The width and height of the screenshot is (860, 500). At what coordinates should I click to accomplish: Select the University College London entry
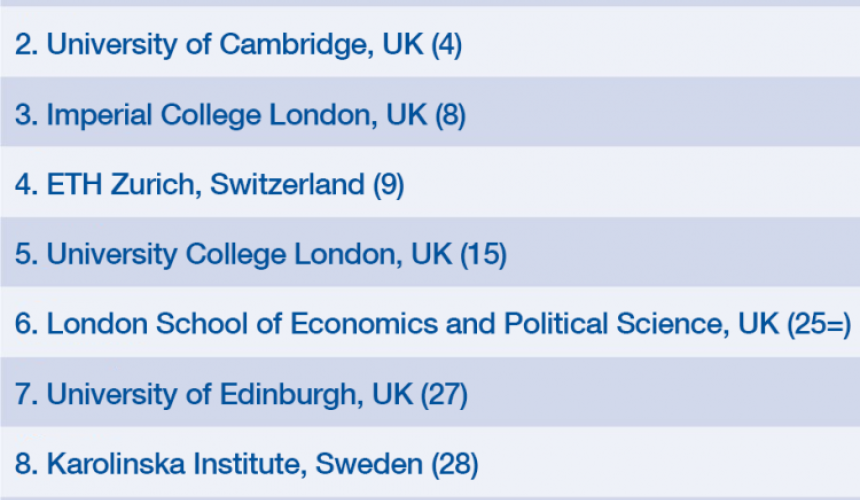coord(430,252)
